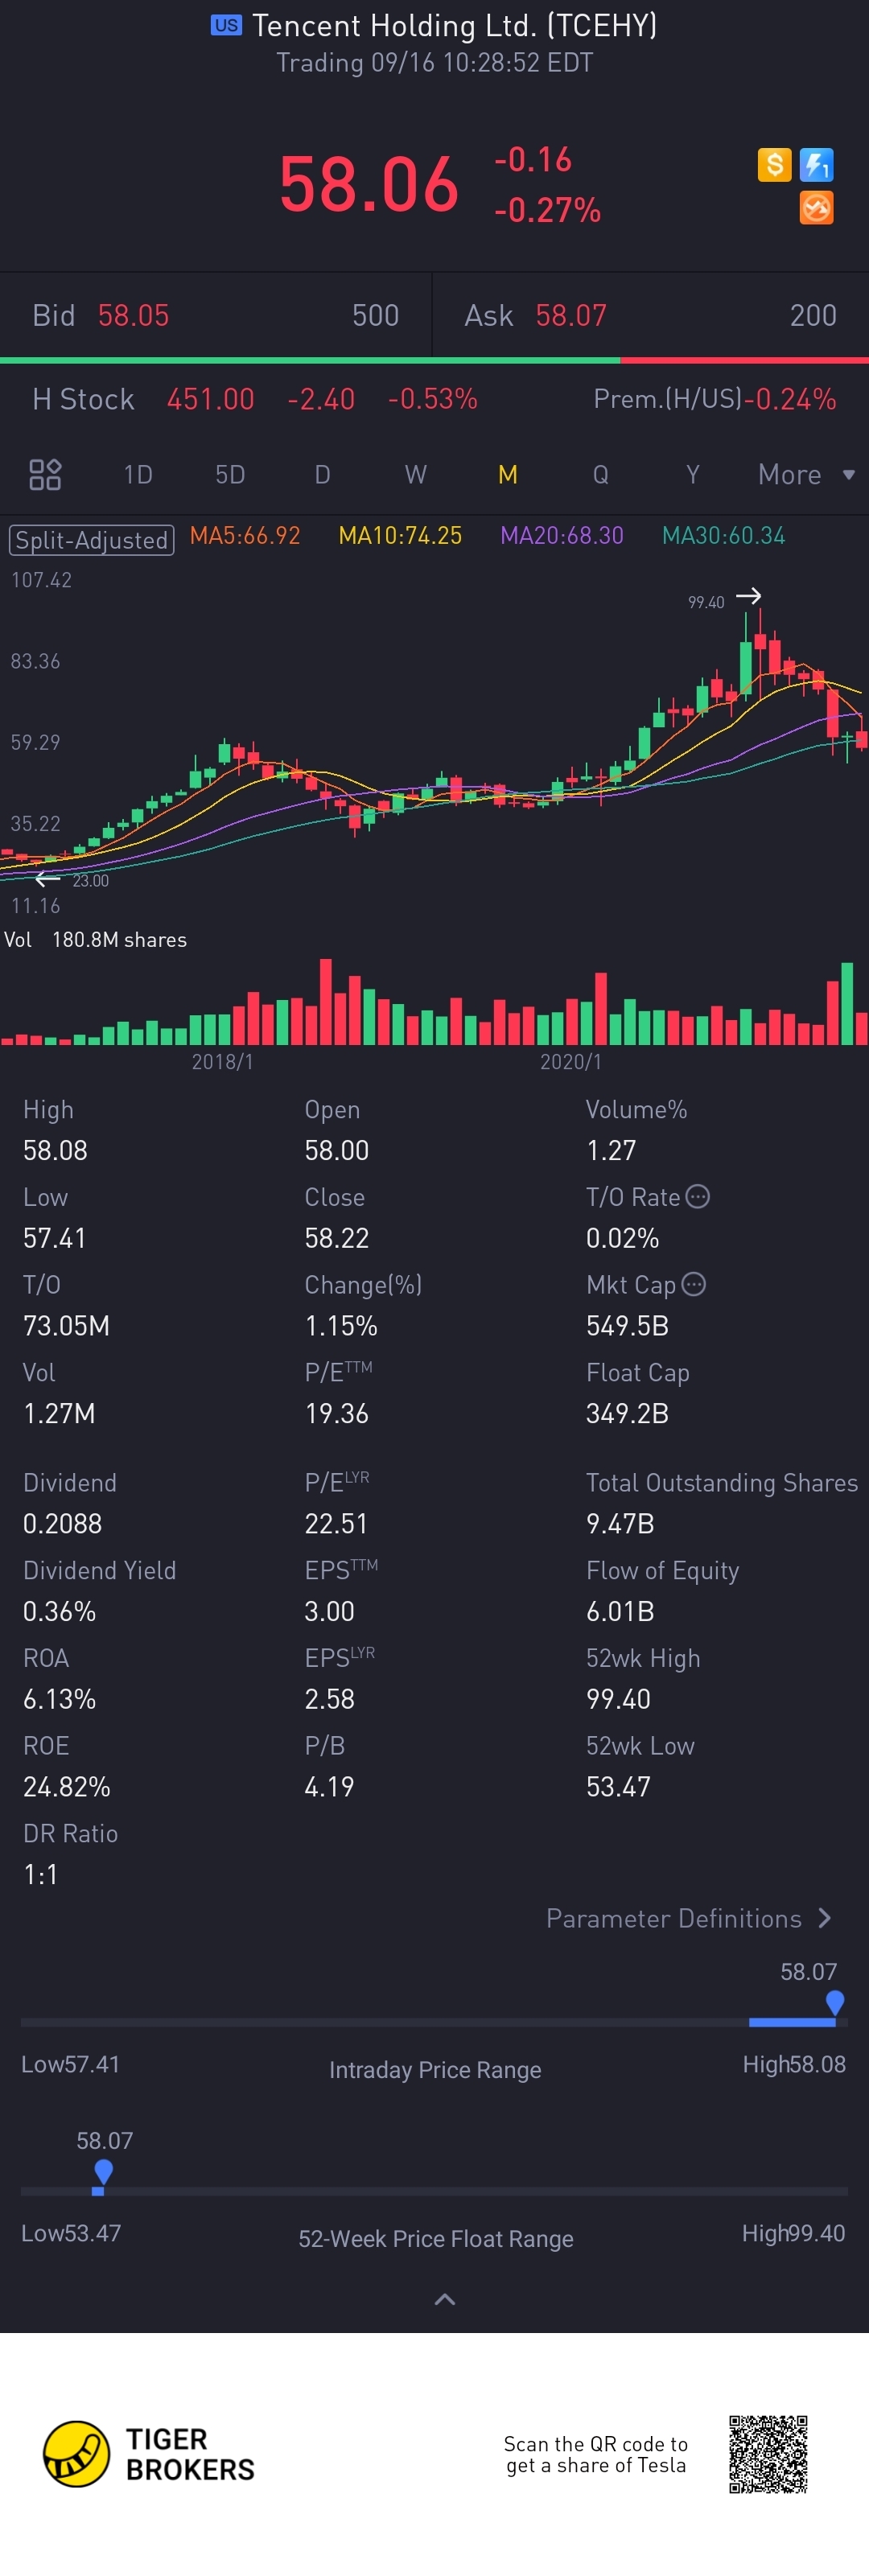
Task: Switch to daily D candlestick tab
Action: click(x=322, y=474)
